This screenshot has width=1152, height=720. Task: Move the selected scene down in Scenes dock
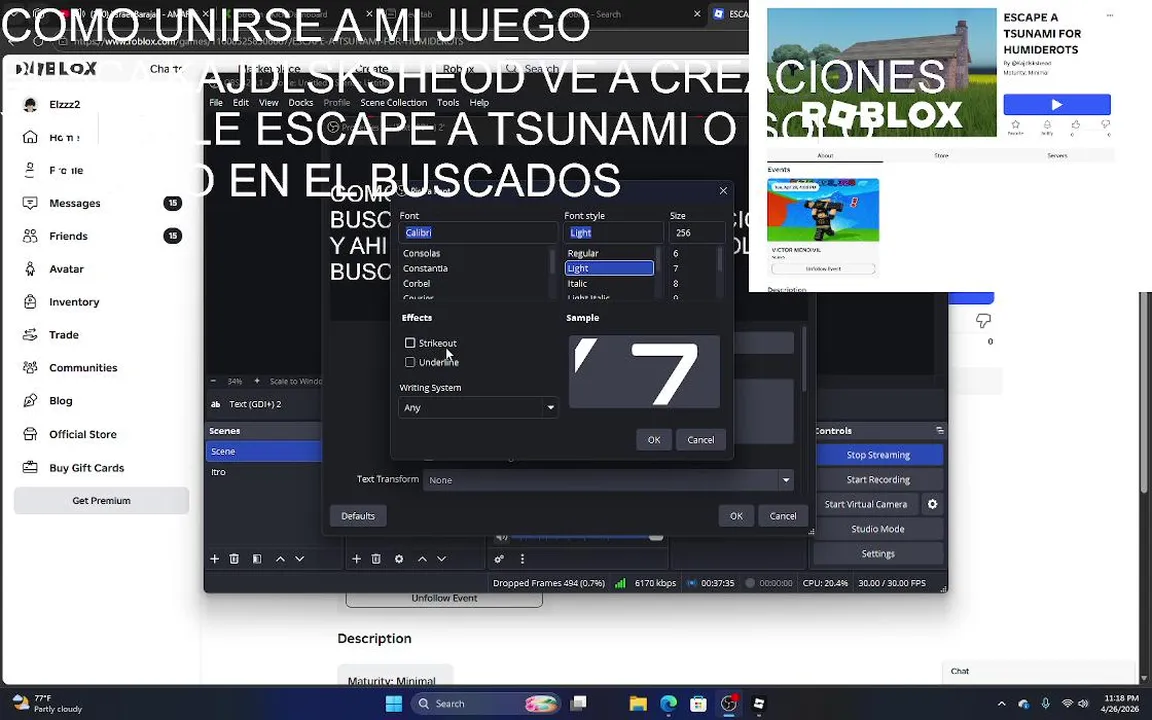pyautogui.click(x=300, y=559)
